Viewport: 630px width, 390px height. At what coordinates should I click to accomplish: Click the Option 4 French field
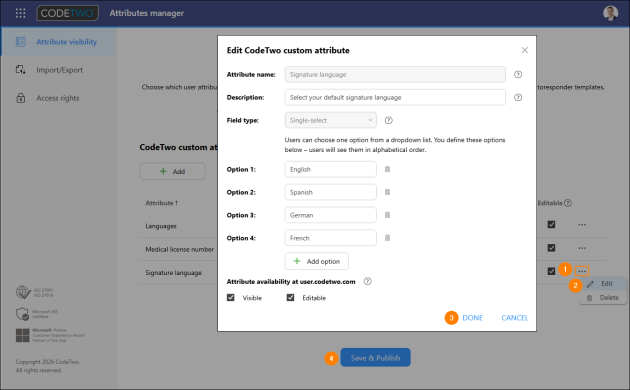pyautogui.click(x=331, y=238)
